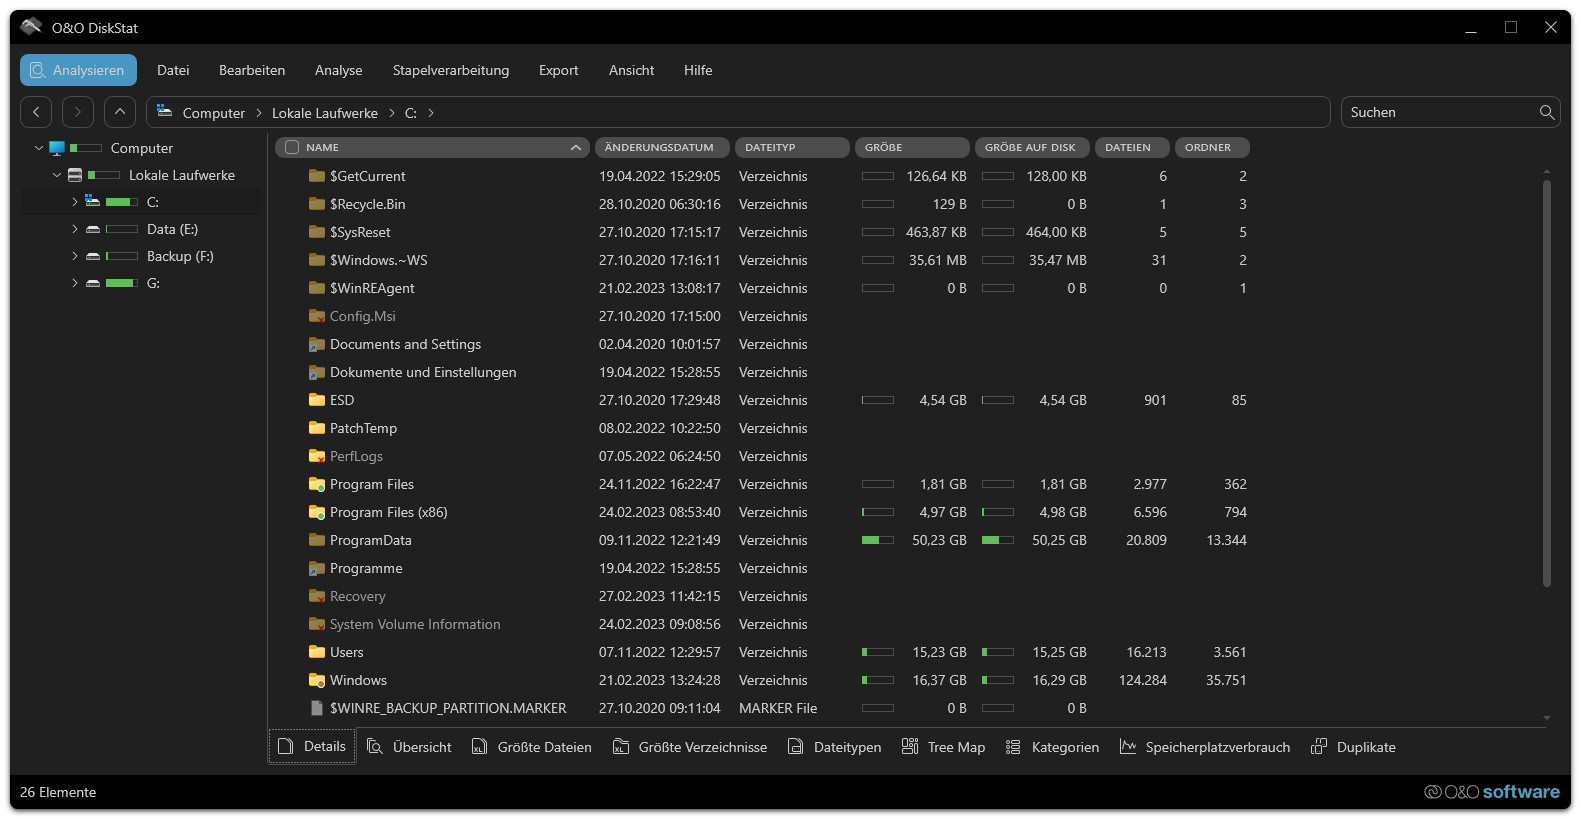1581x819 pixels.
Task: Sort by Ordner column header
Action: 1212,147
